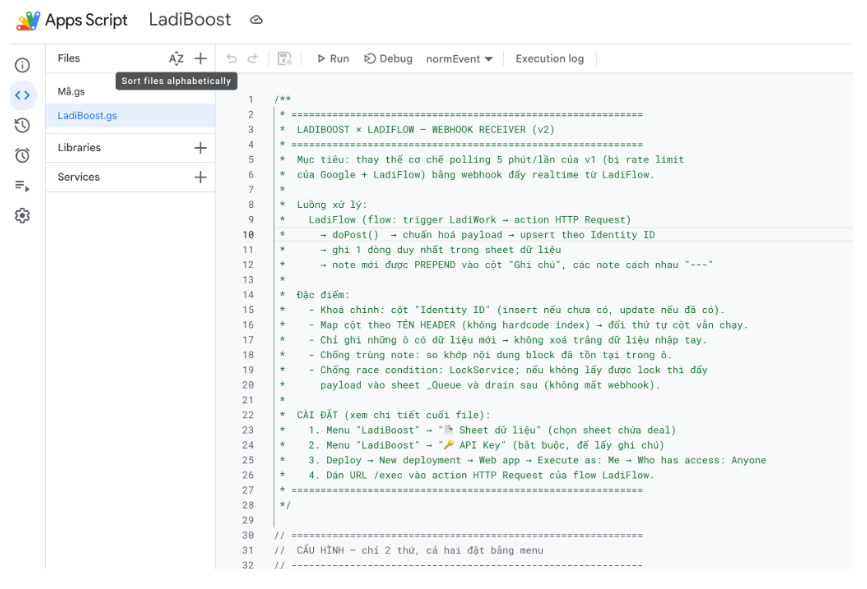The image size is (867, 589).
Task: Open Project Settings gear icon
Action: click(22, 216)
